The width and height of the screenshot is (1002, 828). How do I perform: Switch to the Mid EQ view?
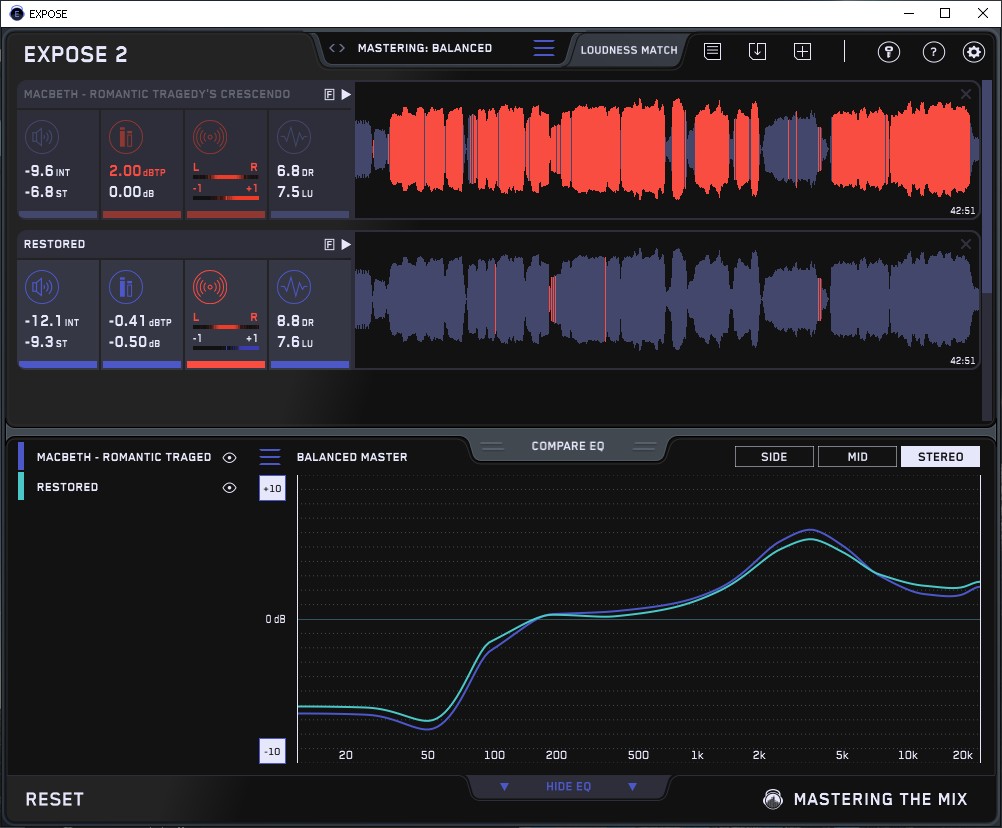pyautogui.click(x=857, y=457)
